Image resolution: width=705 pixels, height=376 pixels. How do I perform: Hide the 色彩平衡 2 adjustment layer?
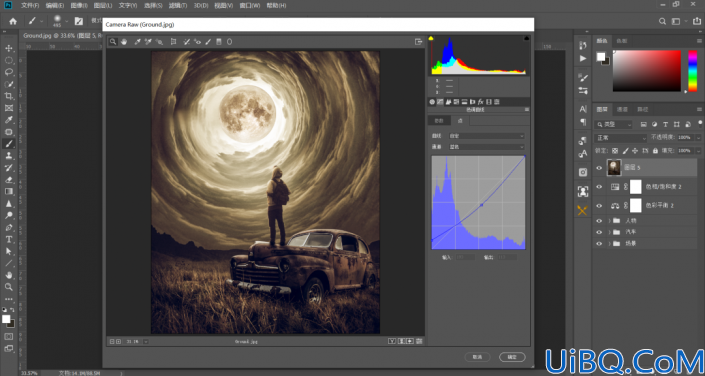pyautogui.click(x=598, y=206)
